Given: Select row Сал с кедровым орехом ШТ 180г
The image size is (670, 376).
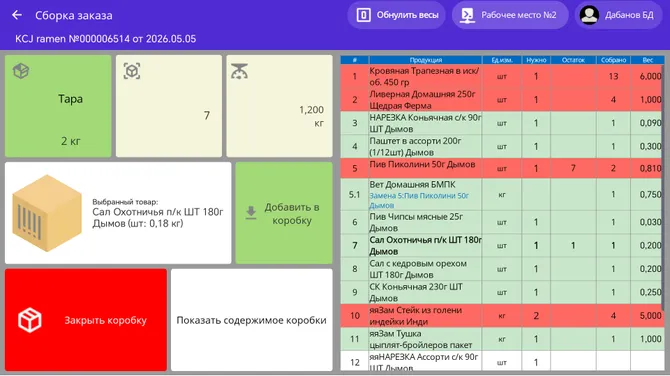Looking at the screenshot, I should (502, 269).
